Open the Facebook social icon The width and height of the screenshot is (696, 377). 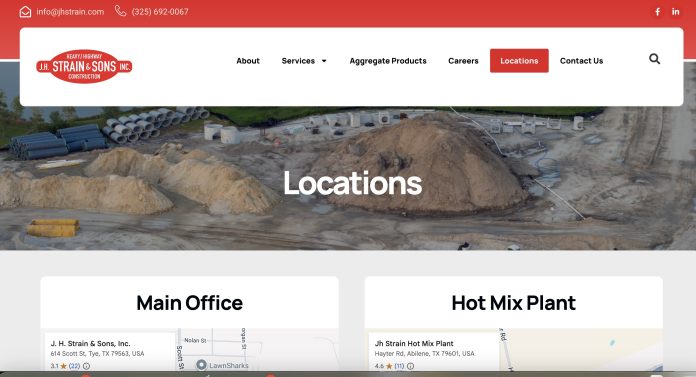(658, 12)
